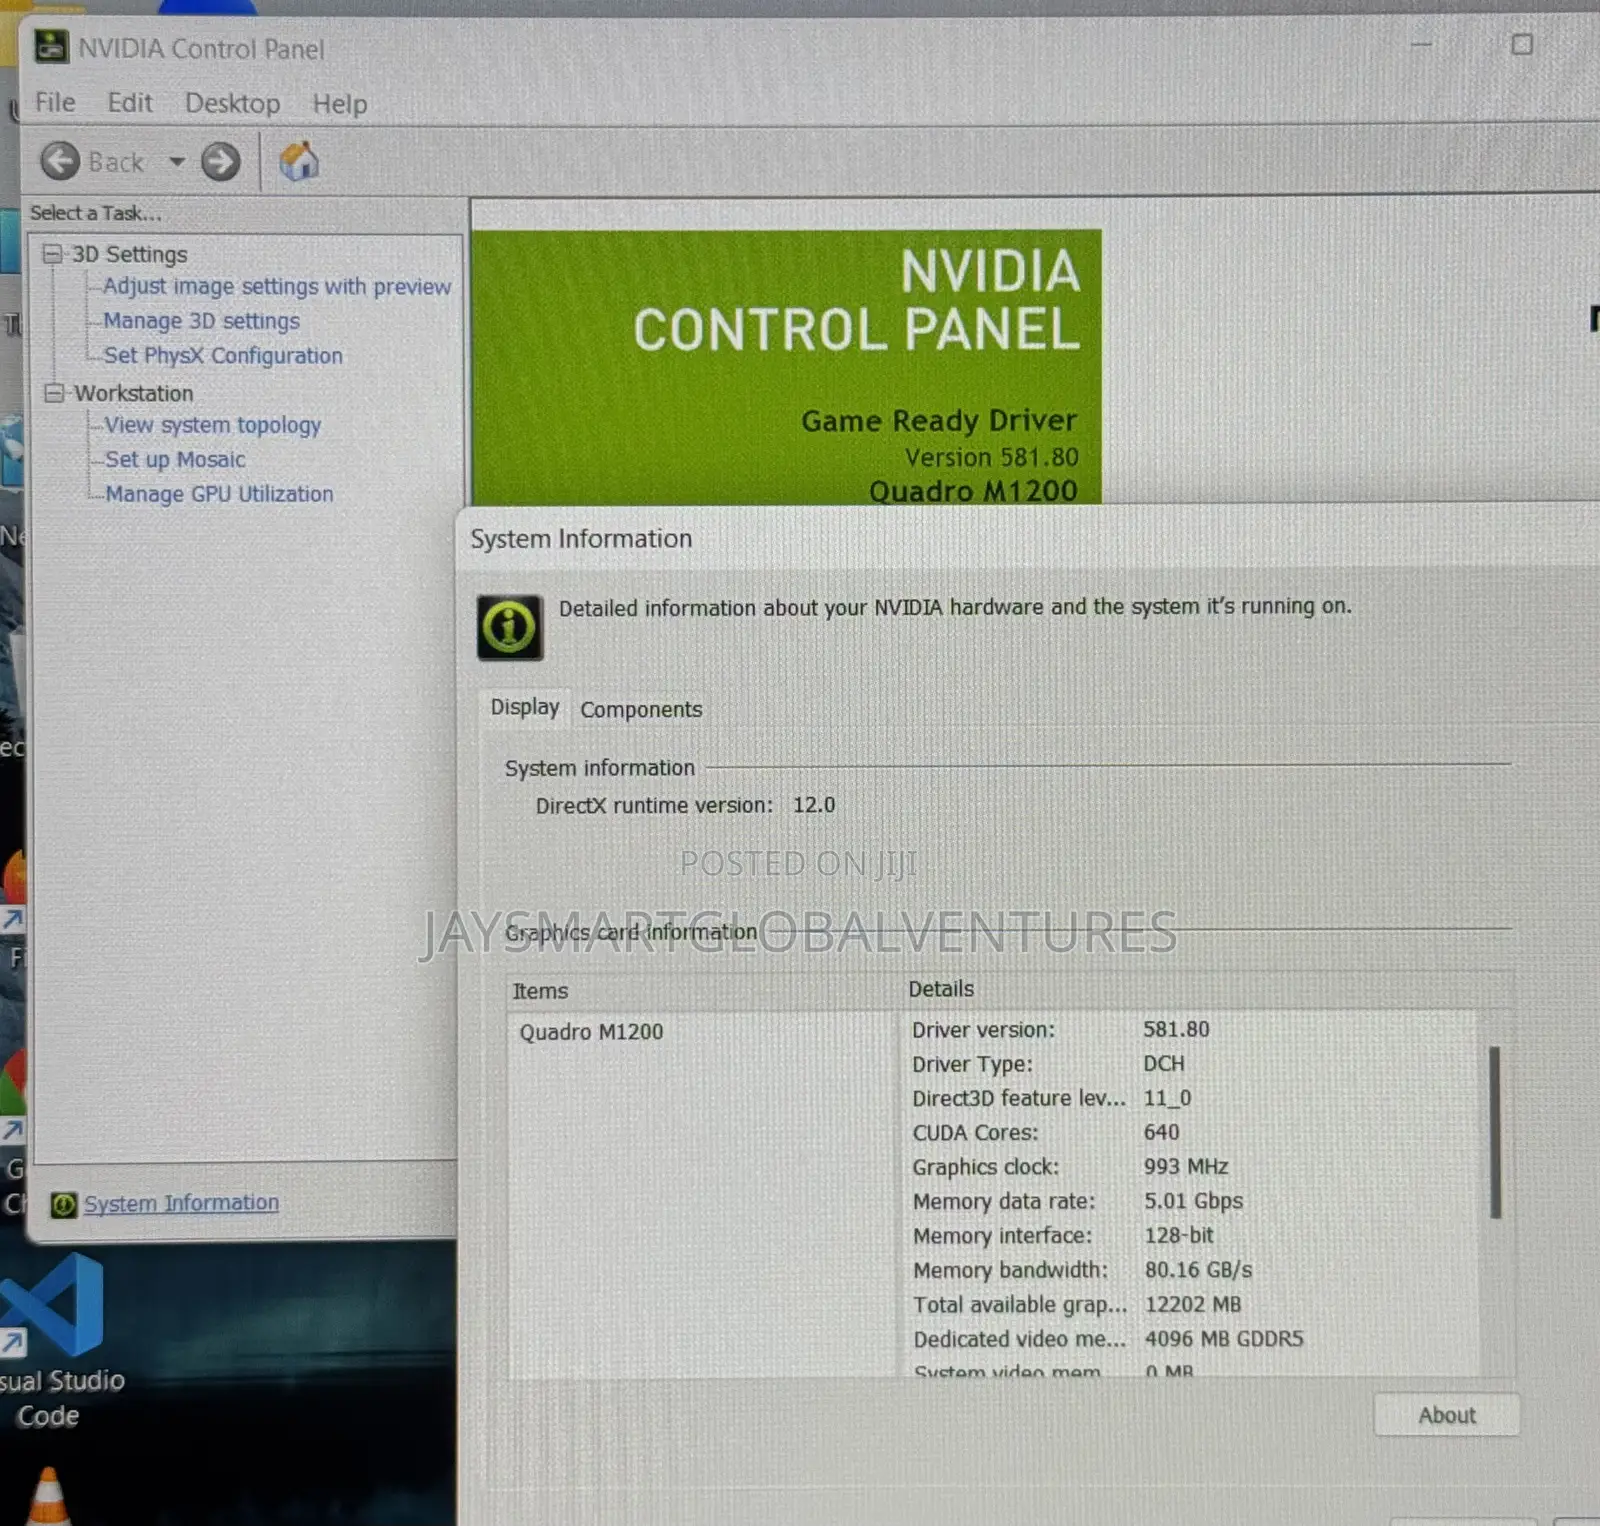Click the Forward arrow icon

(x=221, y=161)
